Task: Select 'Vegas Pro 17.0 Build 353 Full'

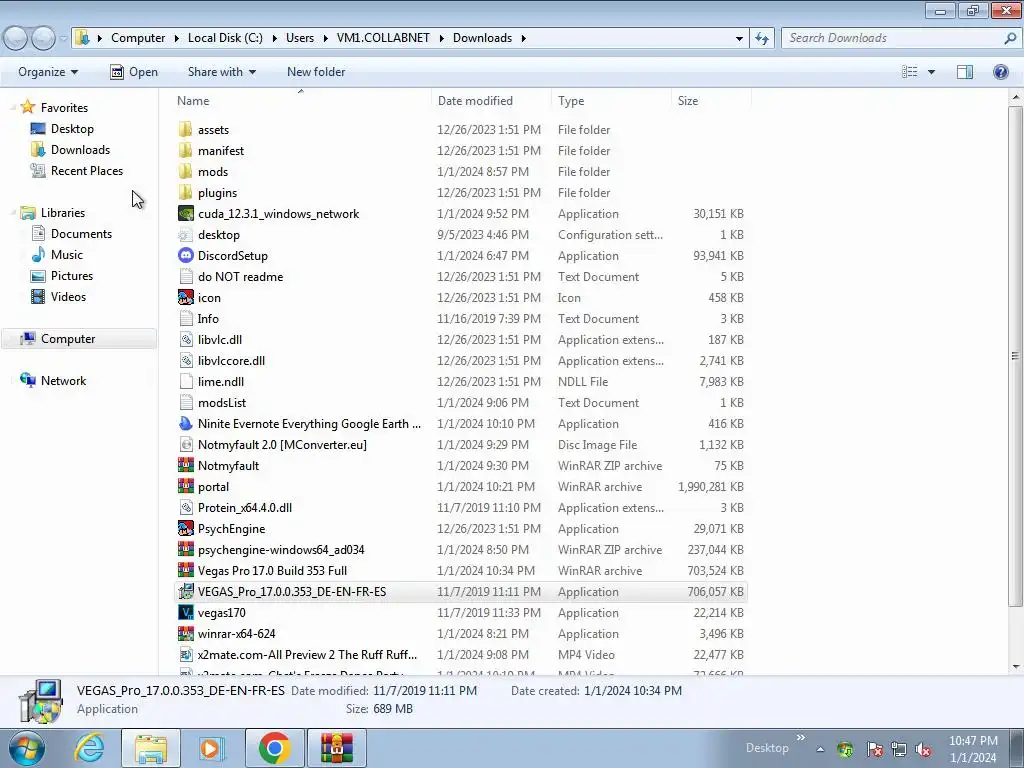Action: pyautogui.click(x=272, y=571)
